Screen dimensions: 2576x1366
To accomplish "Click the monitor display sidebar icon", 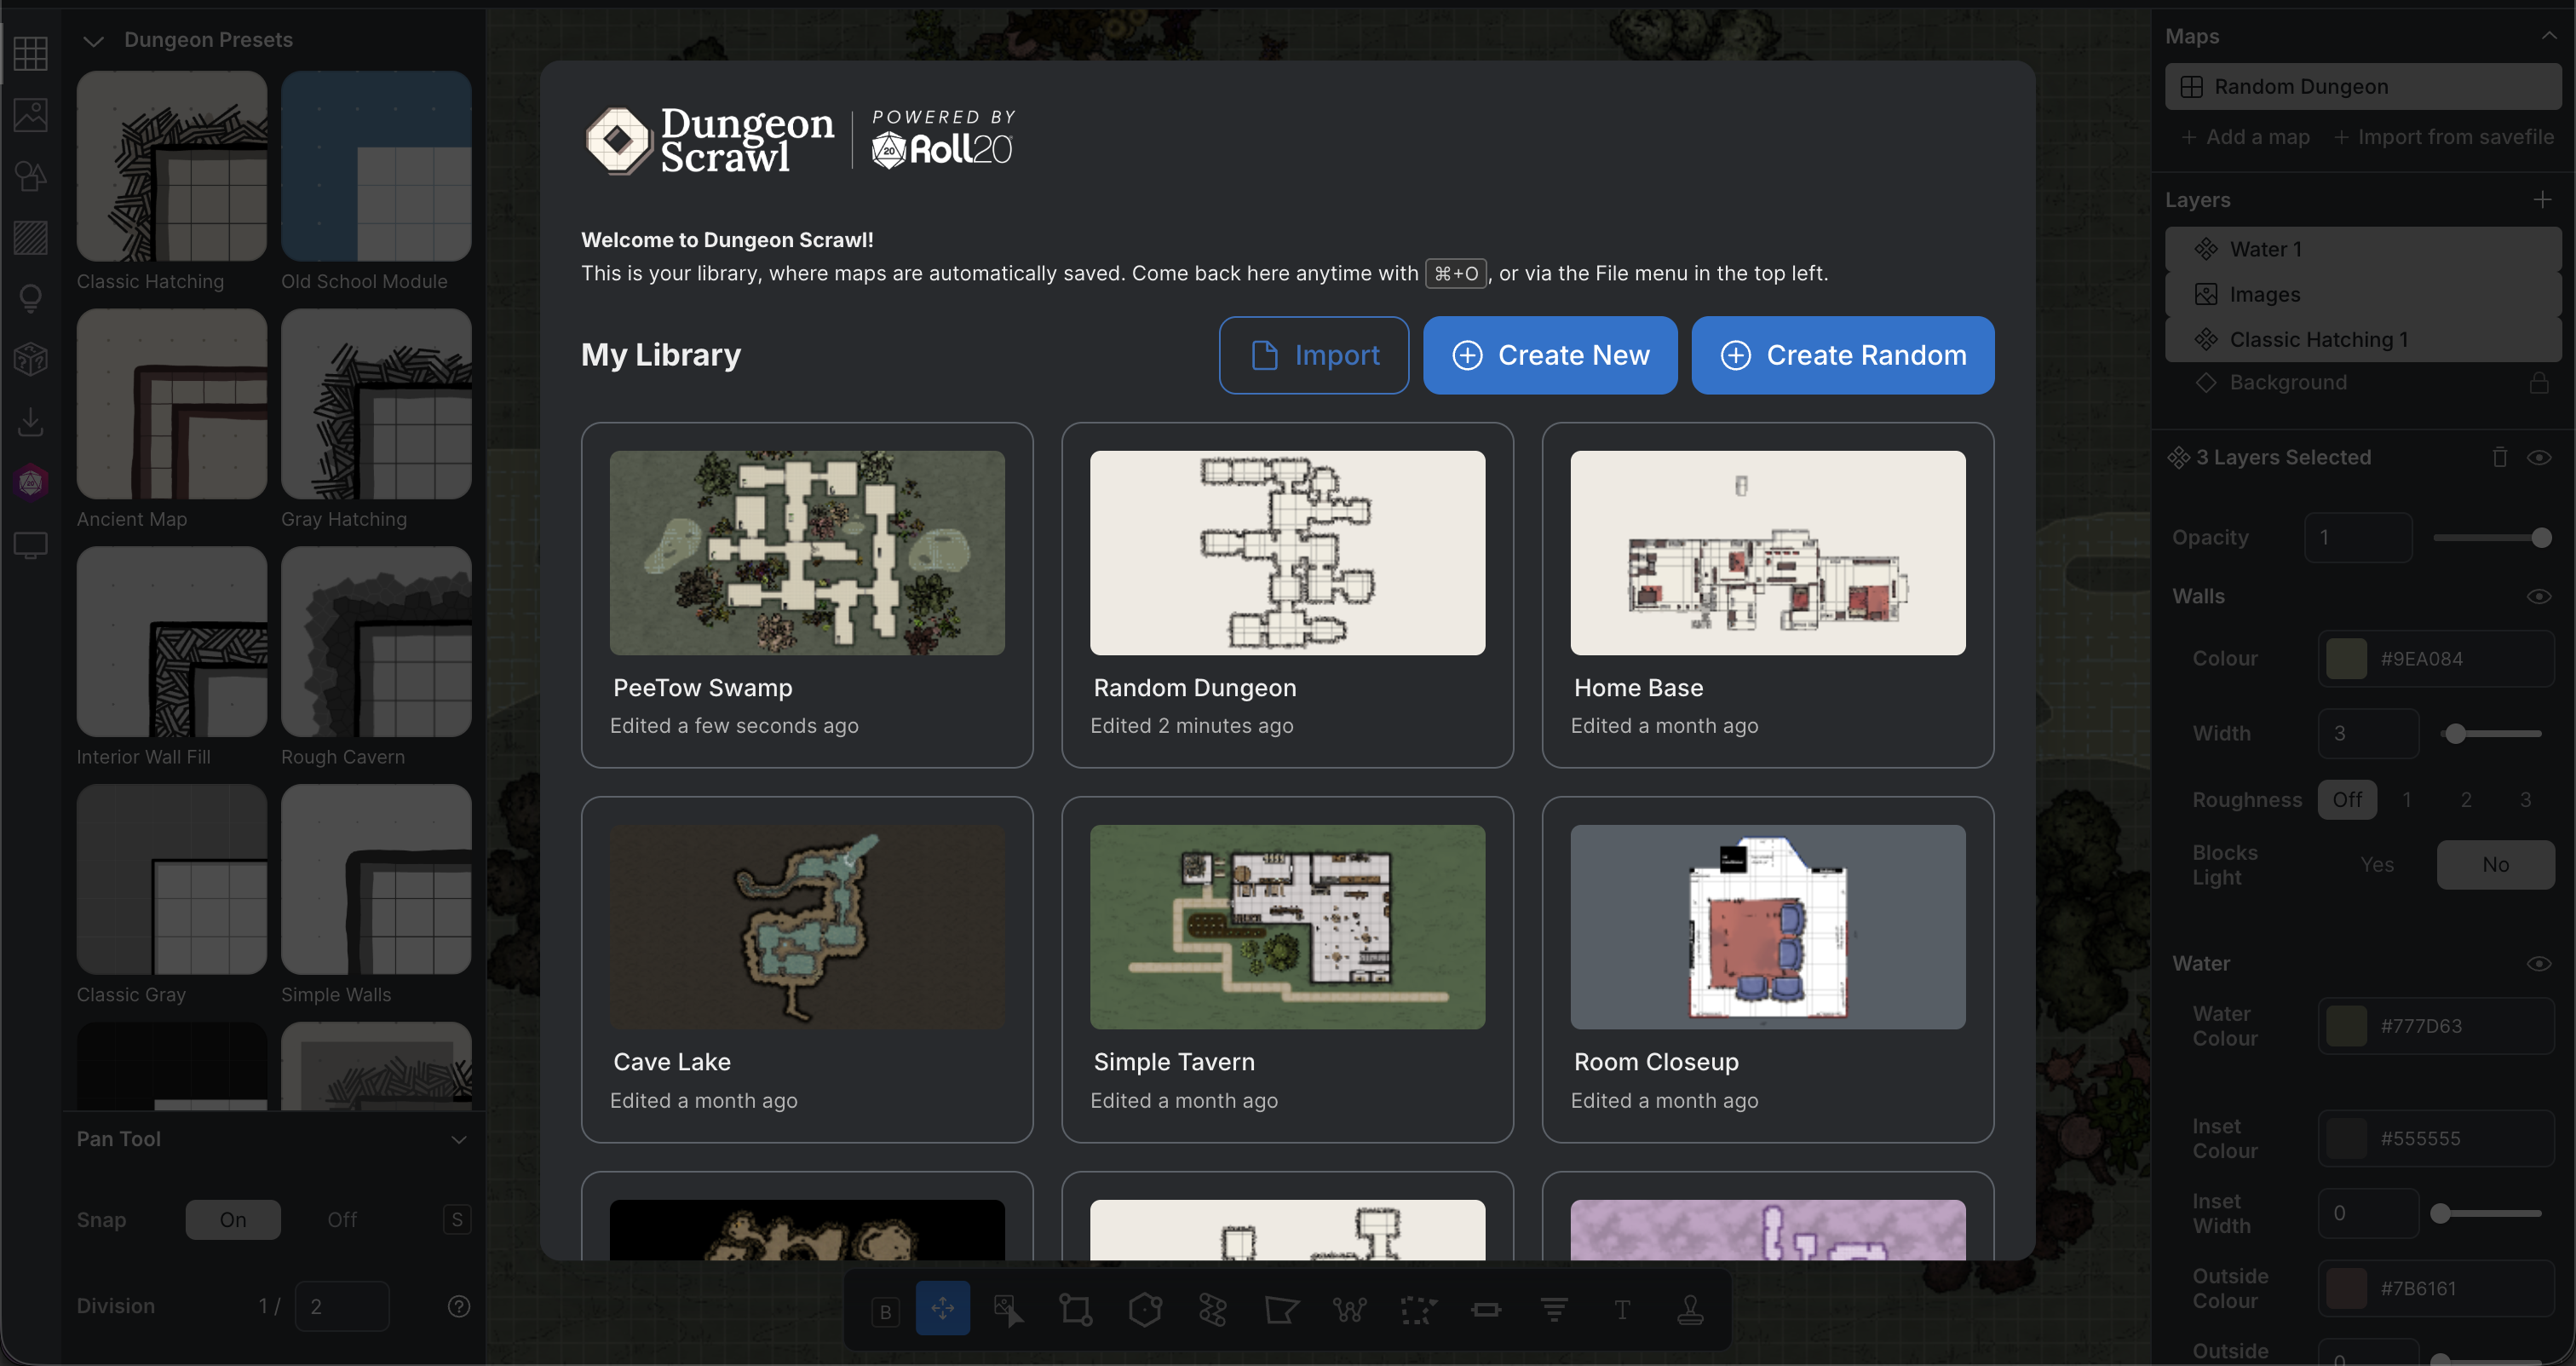I will point(31,545).
